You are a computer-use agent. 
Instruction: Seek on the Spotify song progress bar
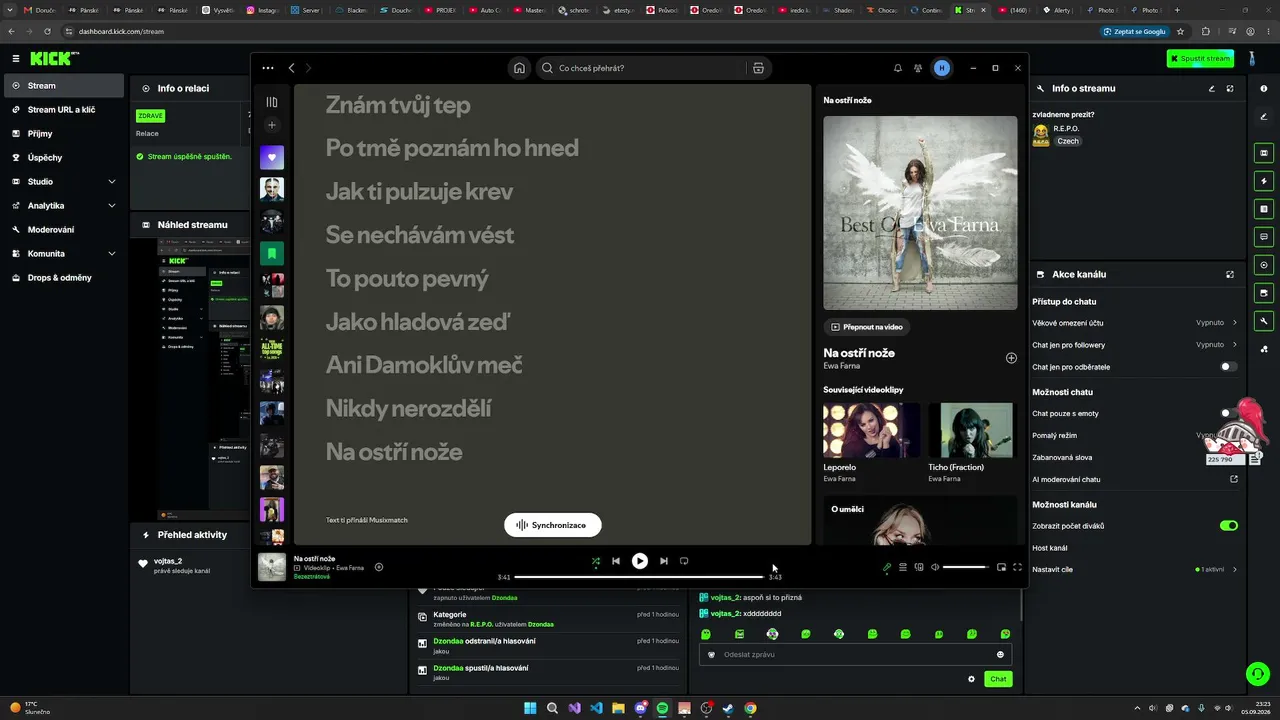click(x=639, y=577)
